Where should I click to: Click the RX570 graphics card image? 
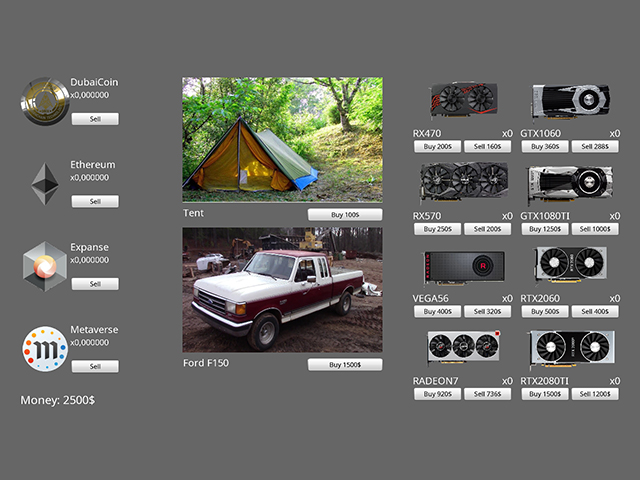click(464, 182)
